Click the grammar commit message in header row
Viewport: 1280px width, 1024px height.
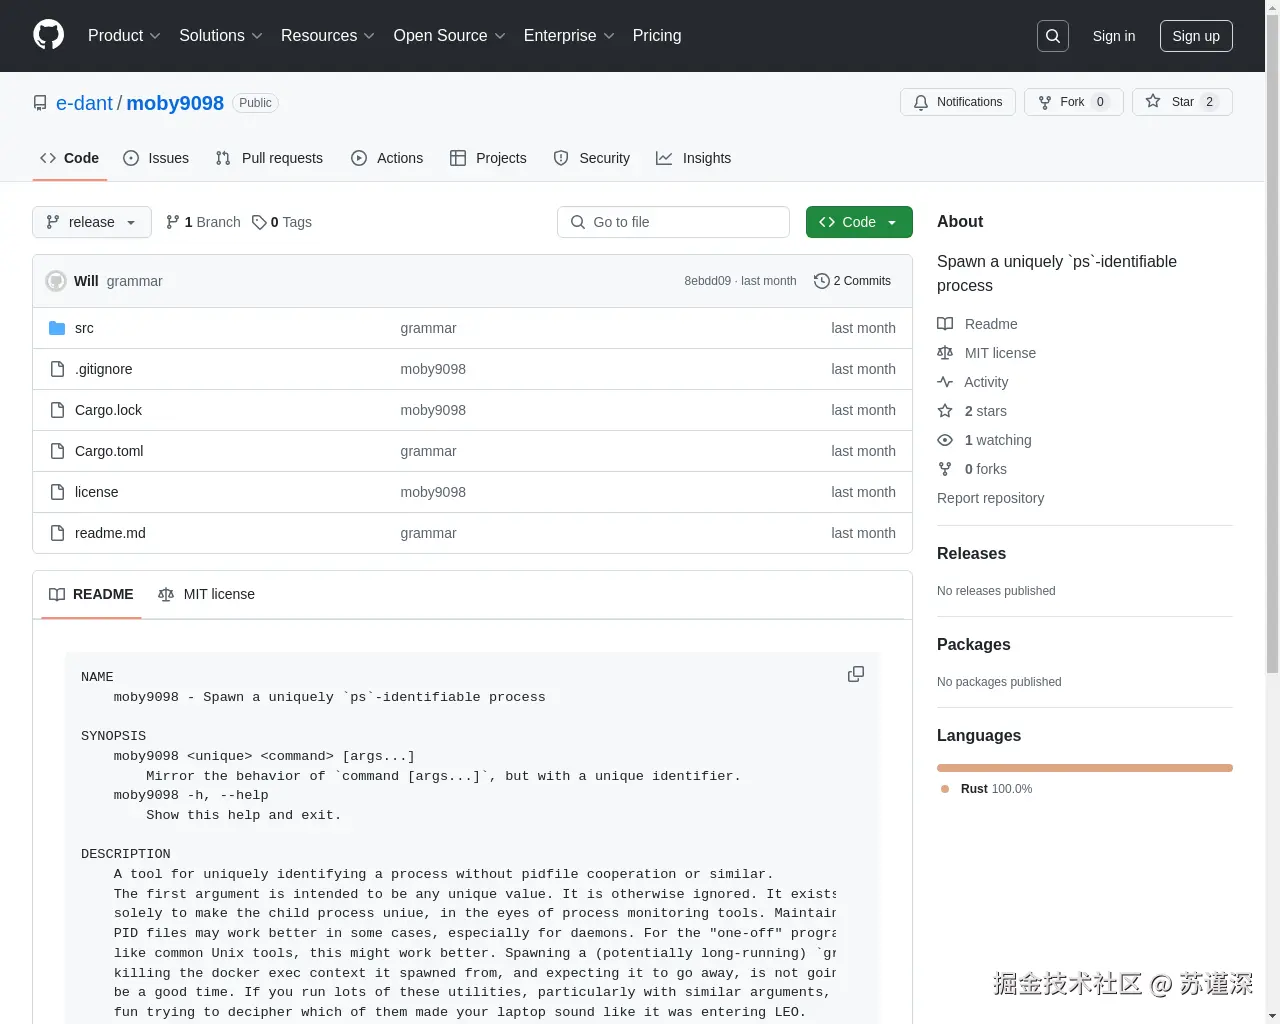tap(134, 281)
